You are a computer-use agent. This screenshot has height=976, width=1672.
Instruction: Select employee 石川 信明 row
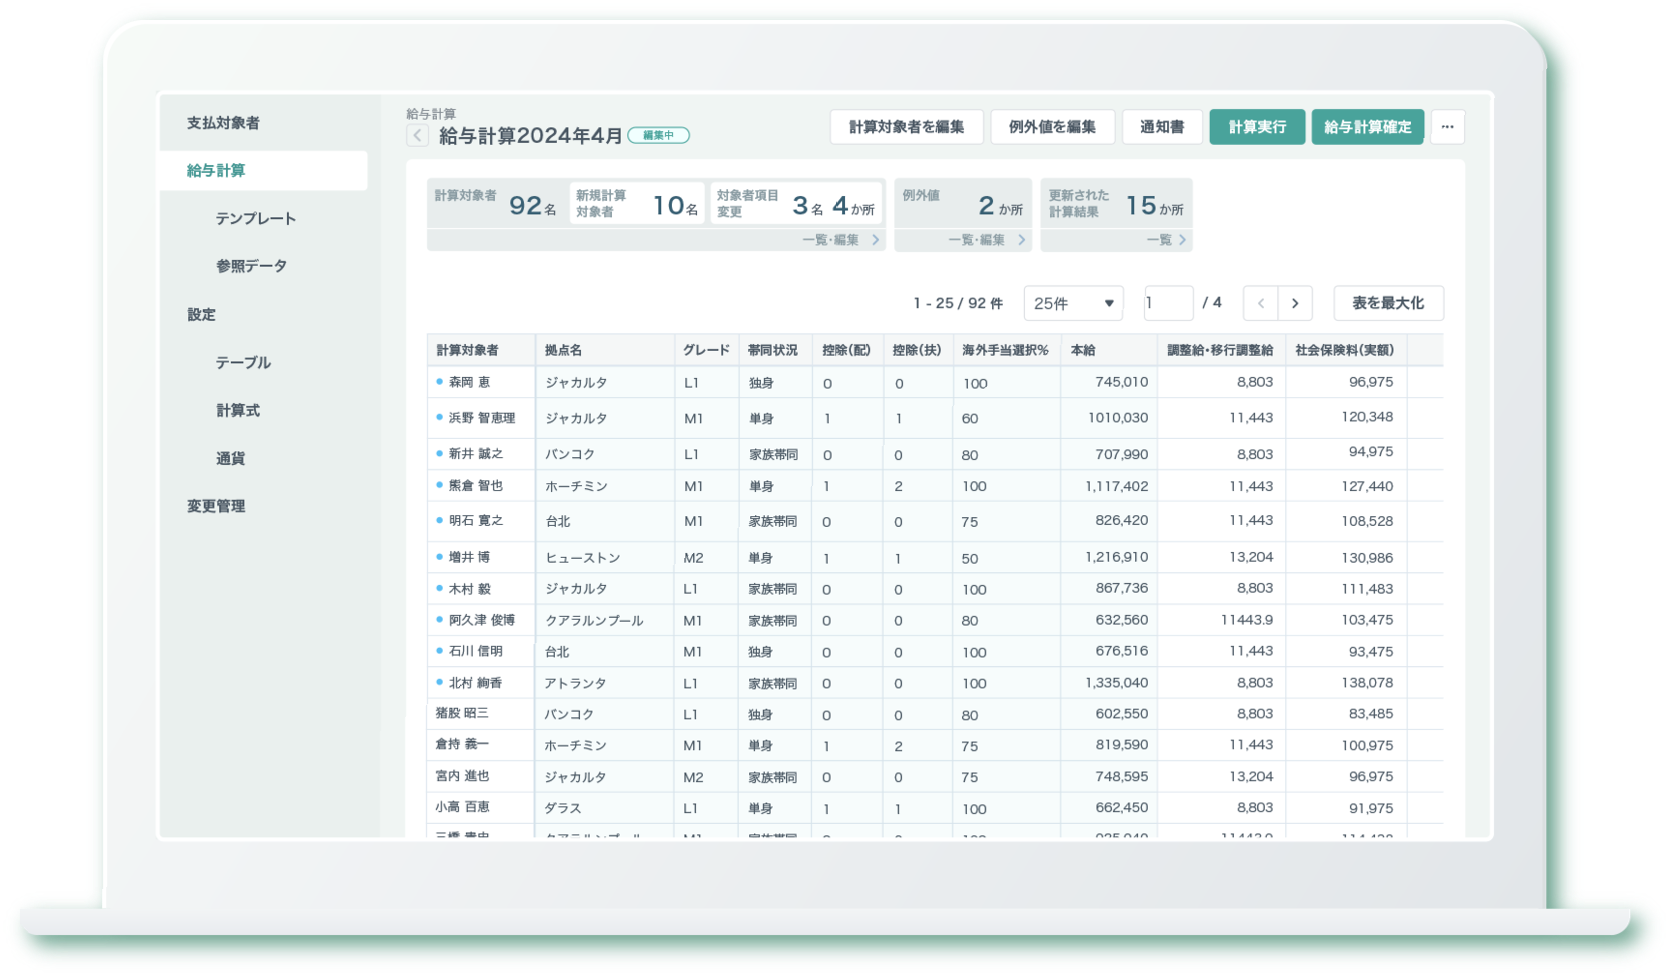pos(935,652)
